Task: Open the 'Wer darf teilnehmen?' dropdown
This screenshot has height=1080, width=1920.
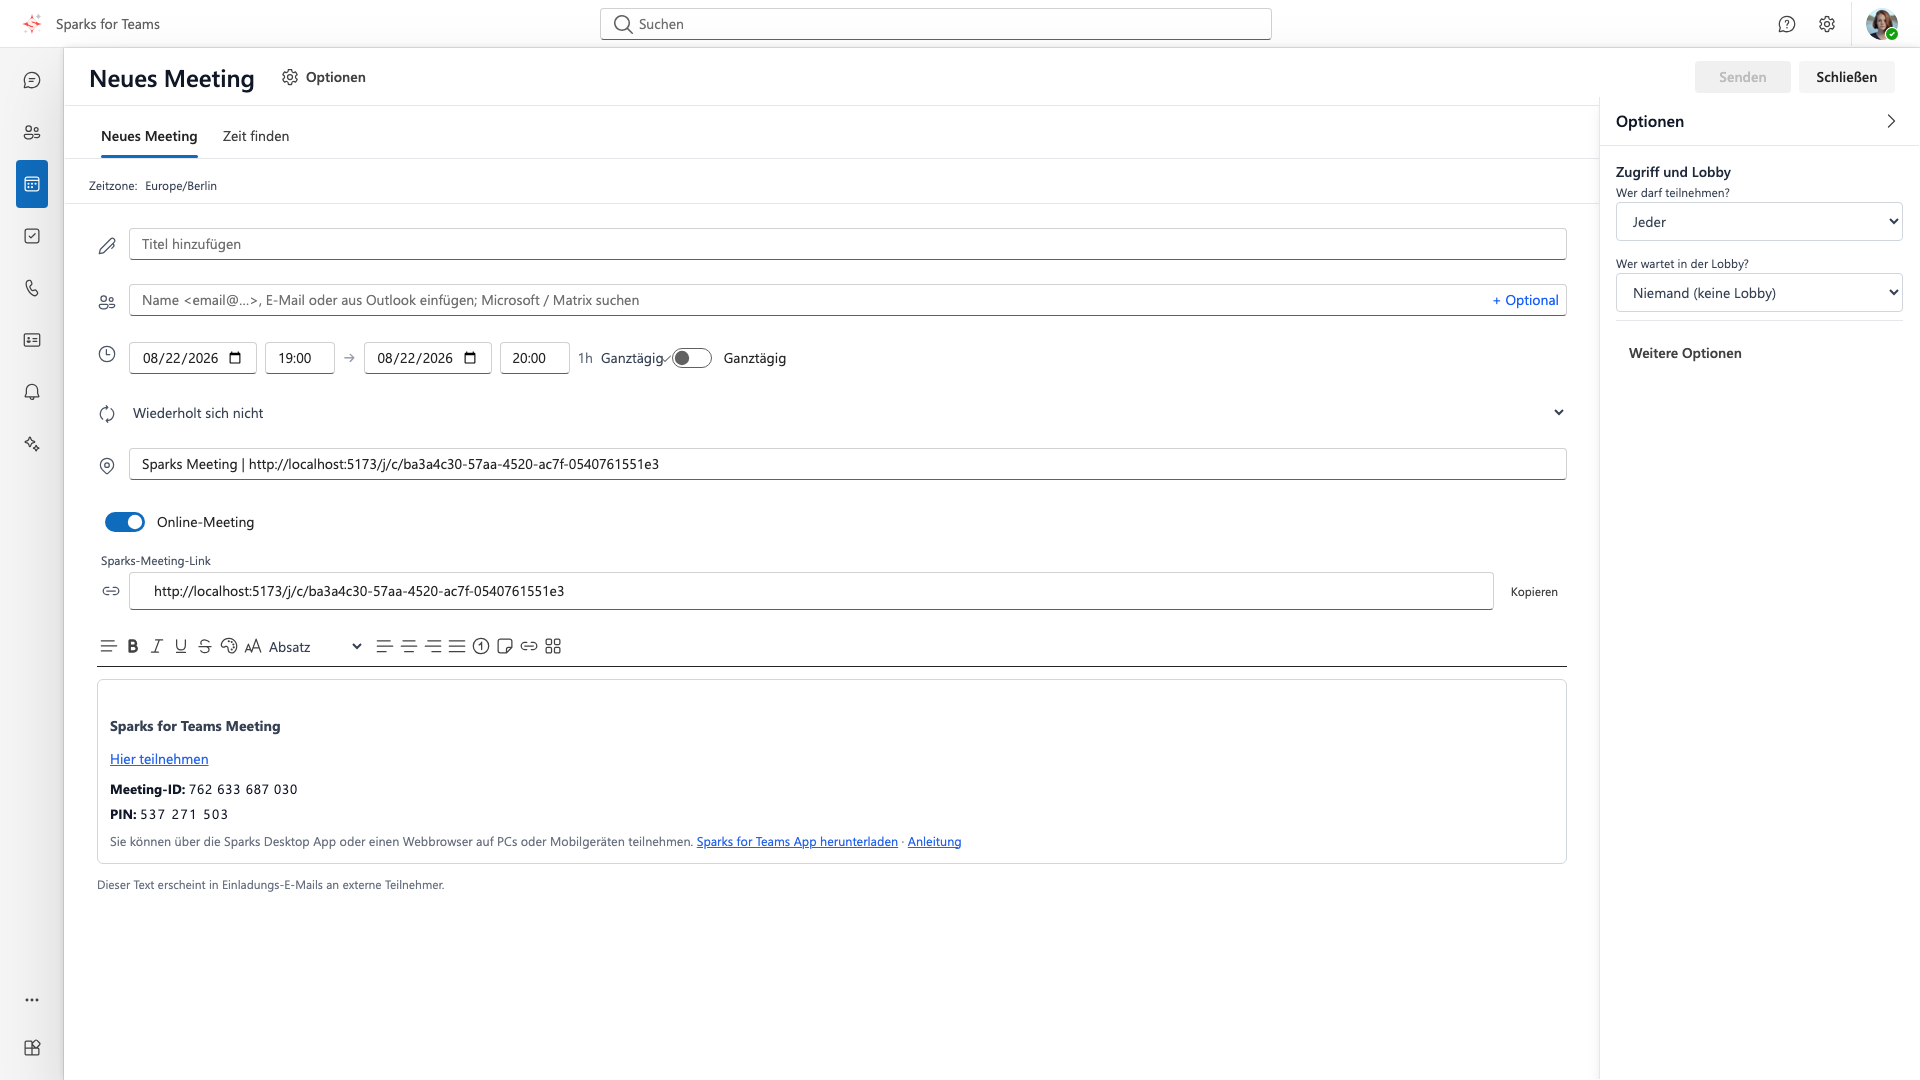Action: click(1759, 222)
